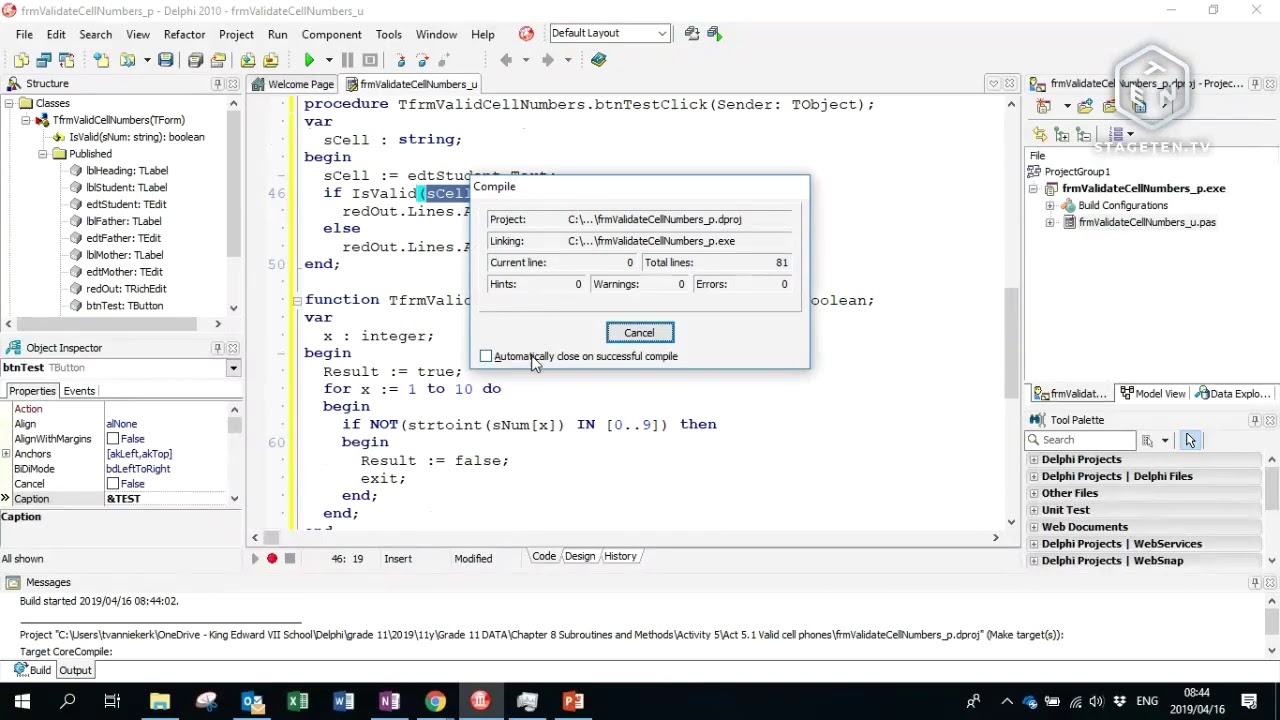Switch to the Output messages tab

(x=75, y=670)
